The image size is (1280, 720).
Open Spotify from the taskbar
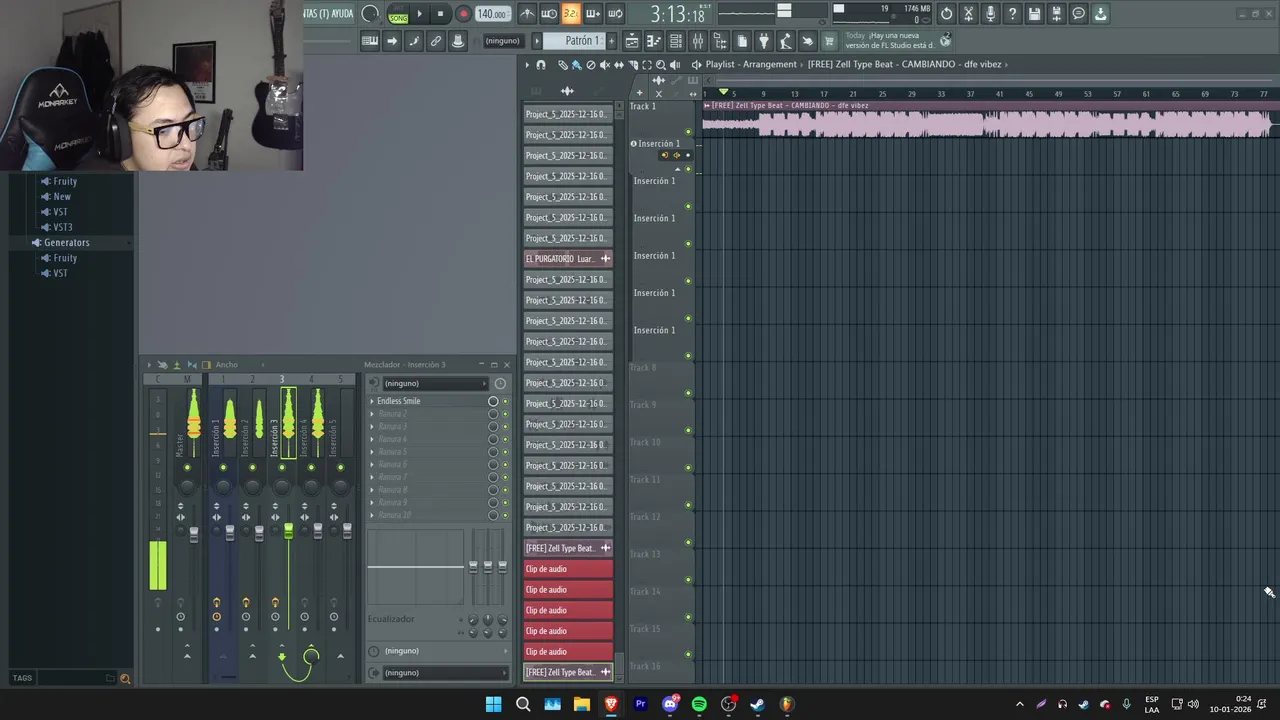coord(699,704)
